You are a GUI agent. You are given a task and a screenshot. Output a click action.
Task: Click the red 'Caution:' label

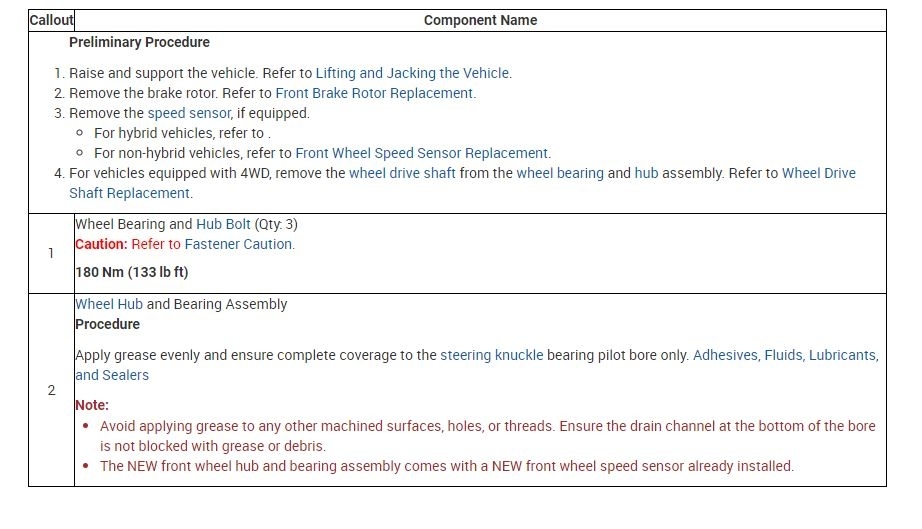(x=101, y=244)
